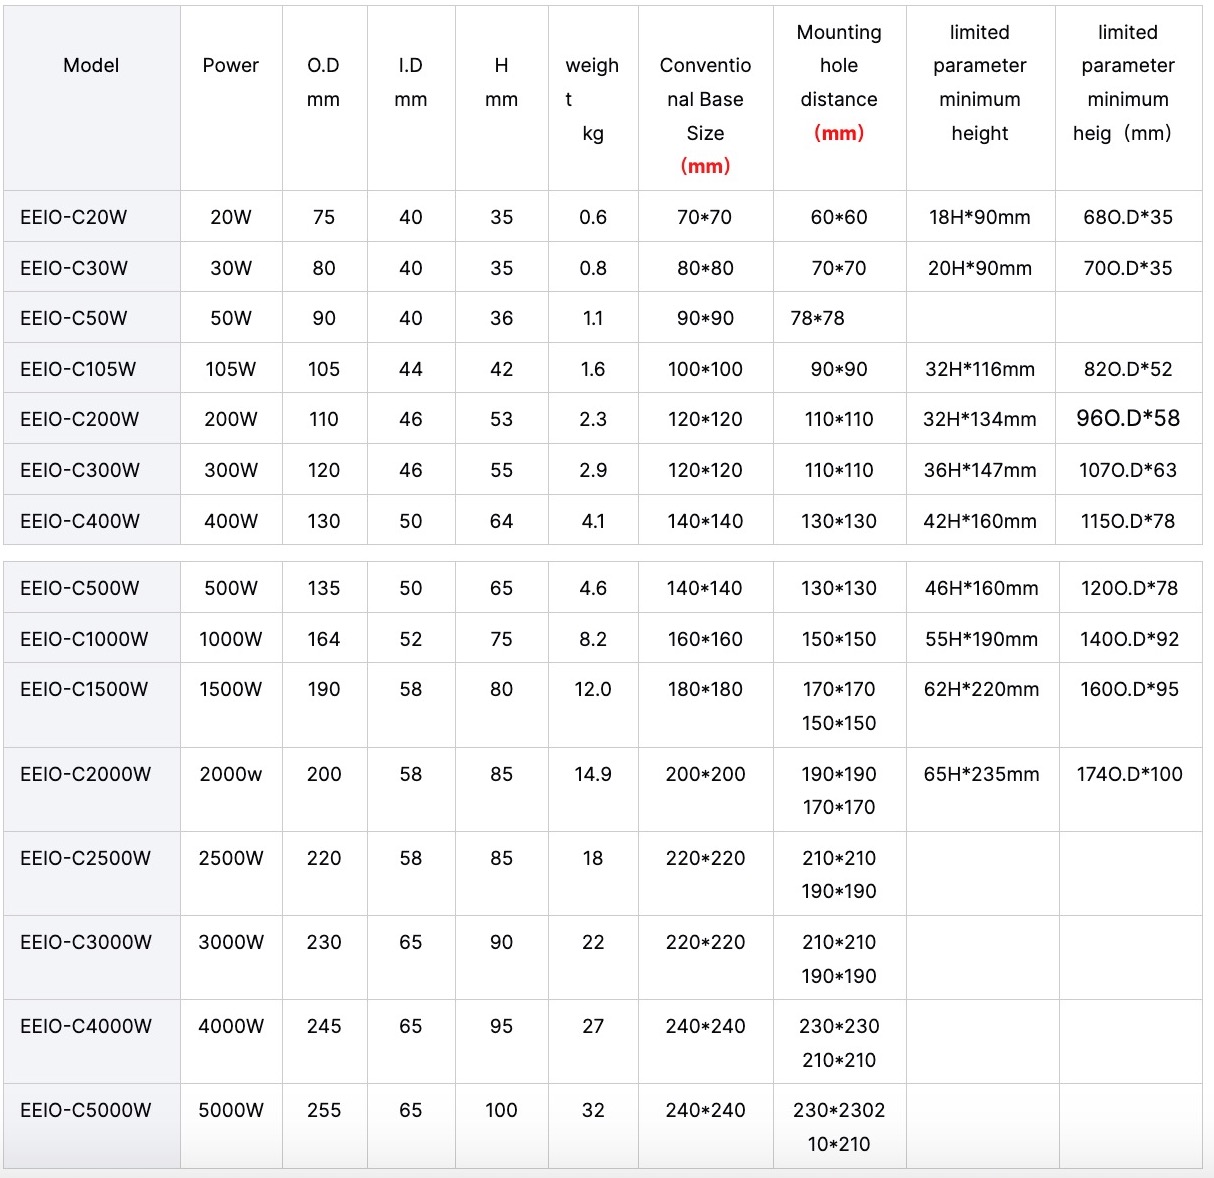Click the Model column header

tap(91, 66)
